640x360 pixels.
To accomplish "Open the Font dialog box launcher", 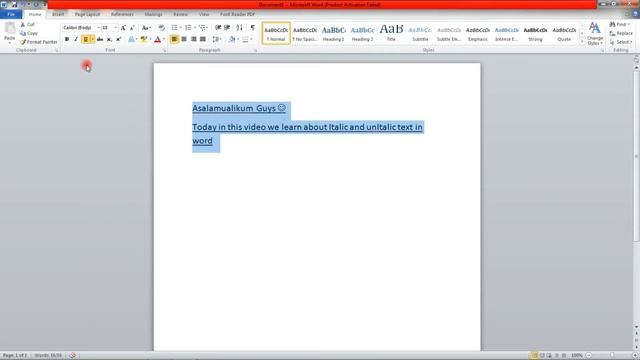I will point(165,50).
